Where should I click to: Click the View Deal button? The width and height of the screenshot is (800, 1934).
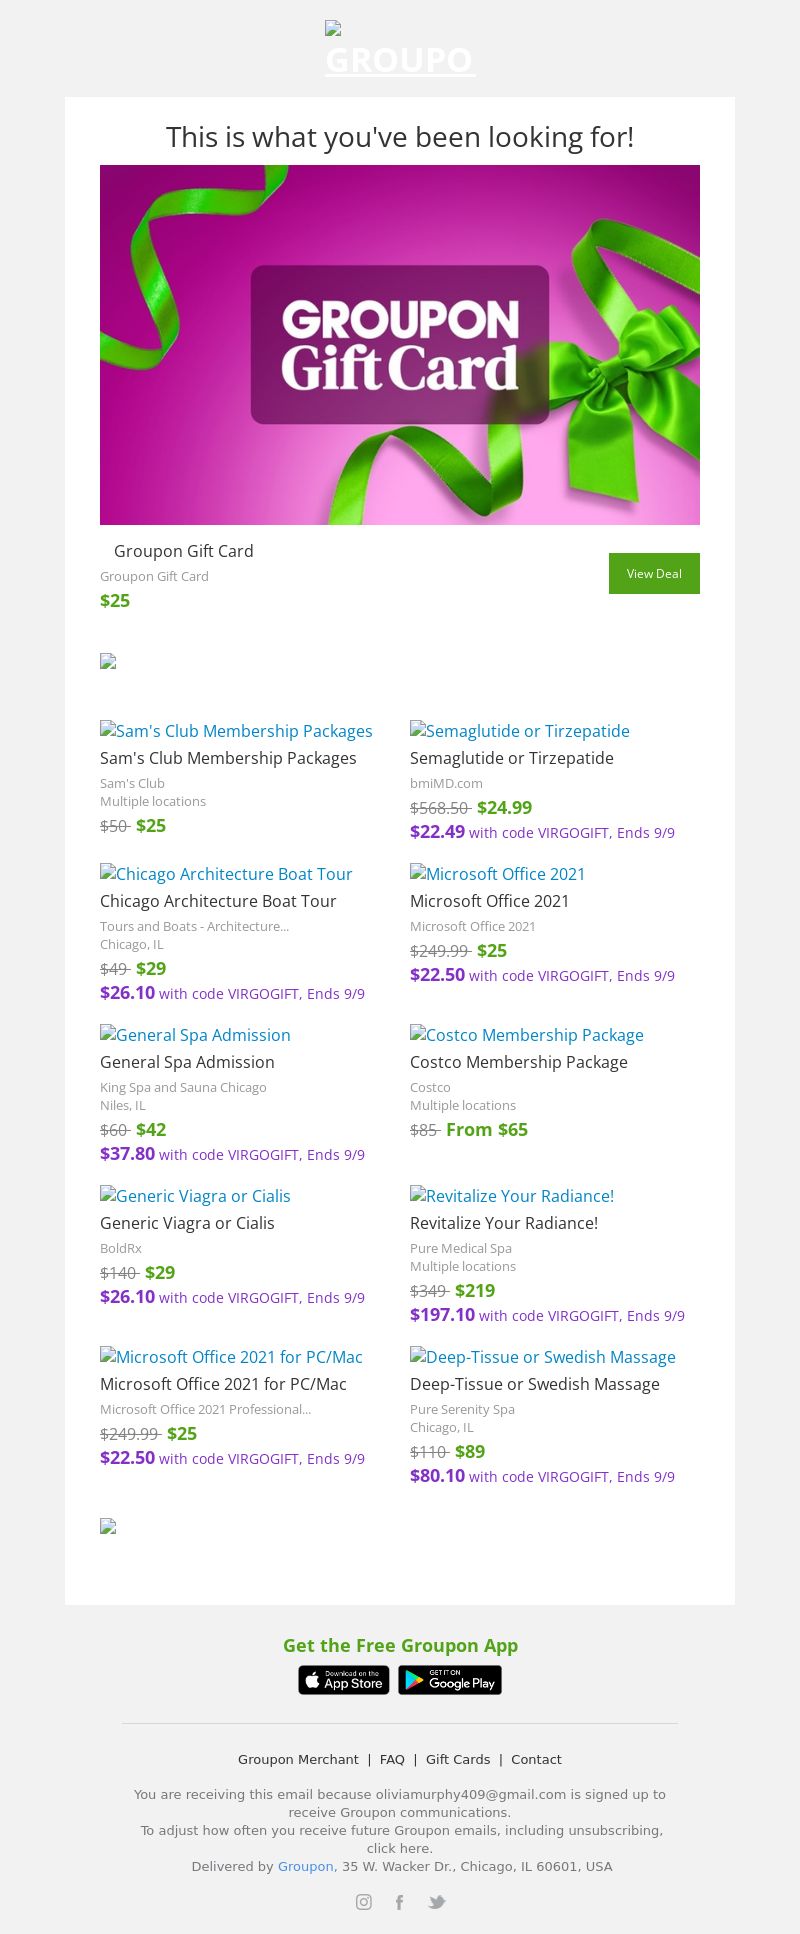click(x=654, y=574)
